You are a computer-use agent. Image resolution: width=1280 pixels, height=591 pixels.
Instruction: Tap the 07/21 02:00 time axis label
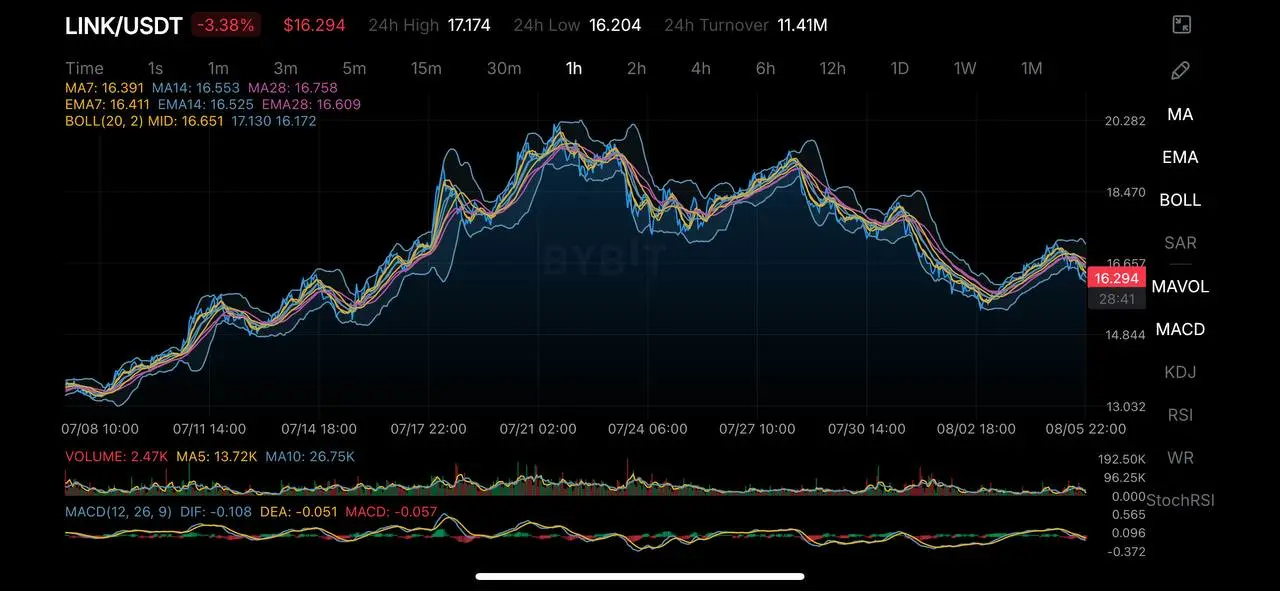coord(538,429)
